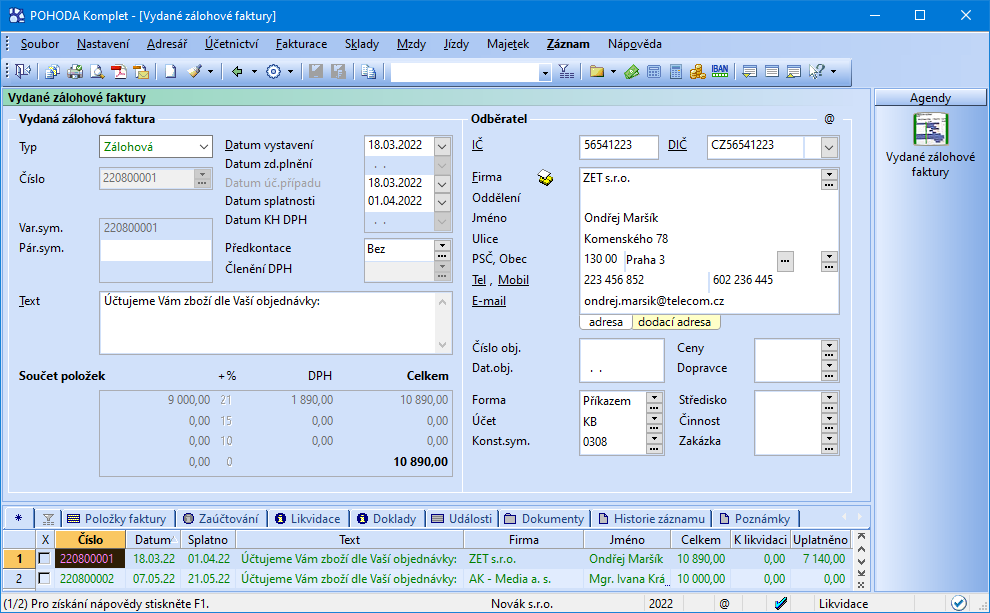Click the green banknote toolbar icon
The width and height of the screenshot is (990, 613).
tap(631, 71)
